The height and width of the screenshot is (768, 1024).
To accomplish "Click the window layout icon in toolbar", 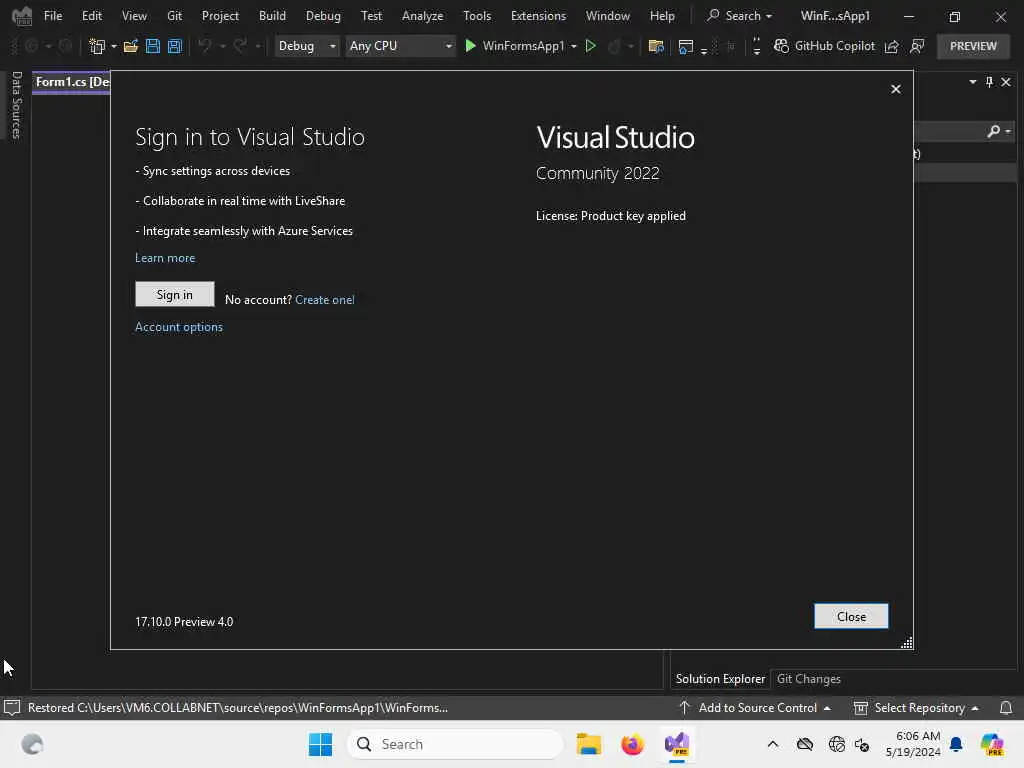I will pos(686,46).
